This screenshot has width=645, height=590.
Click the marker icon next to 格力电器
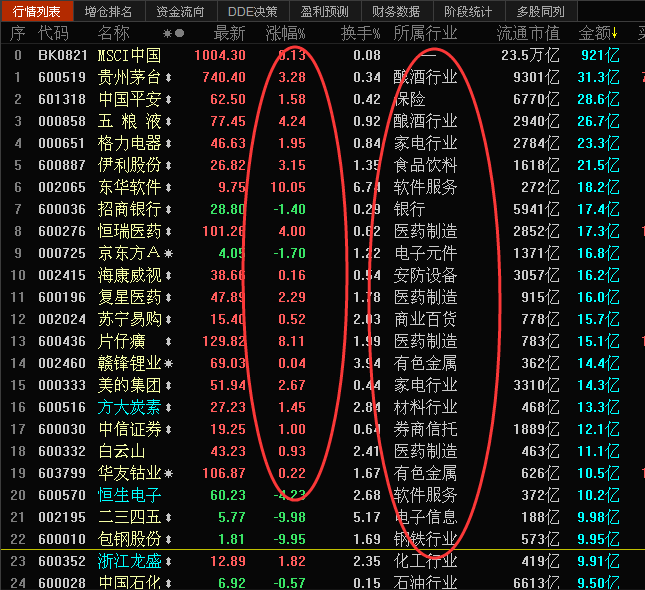click(x=168, y=143)
